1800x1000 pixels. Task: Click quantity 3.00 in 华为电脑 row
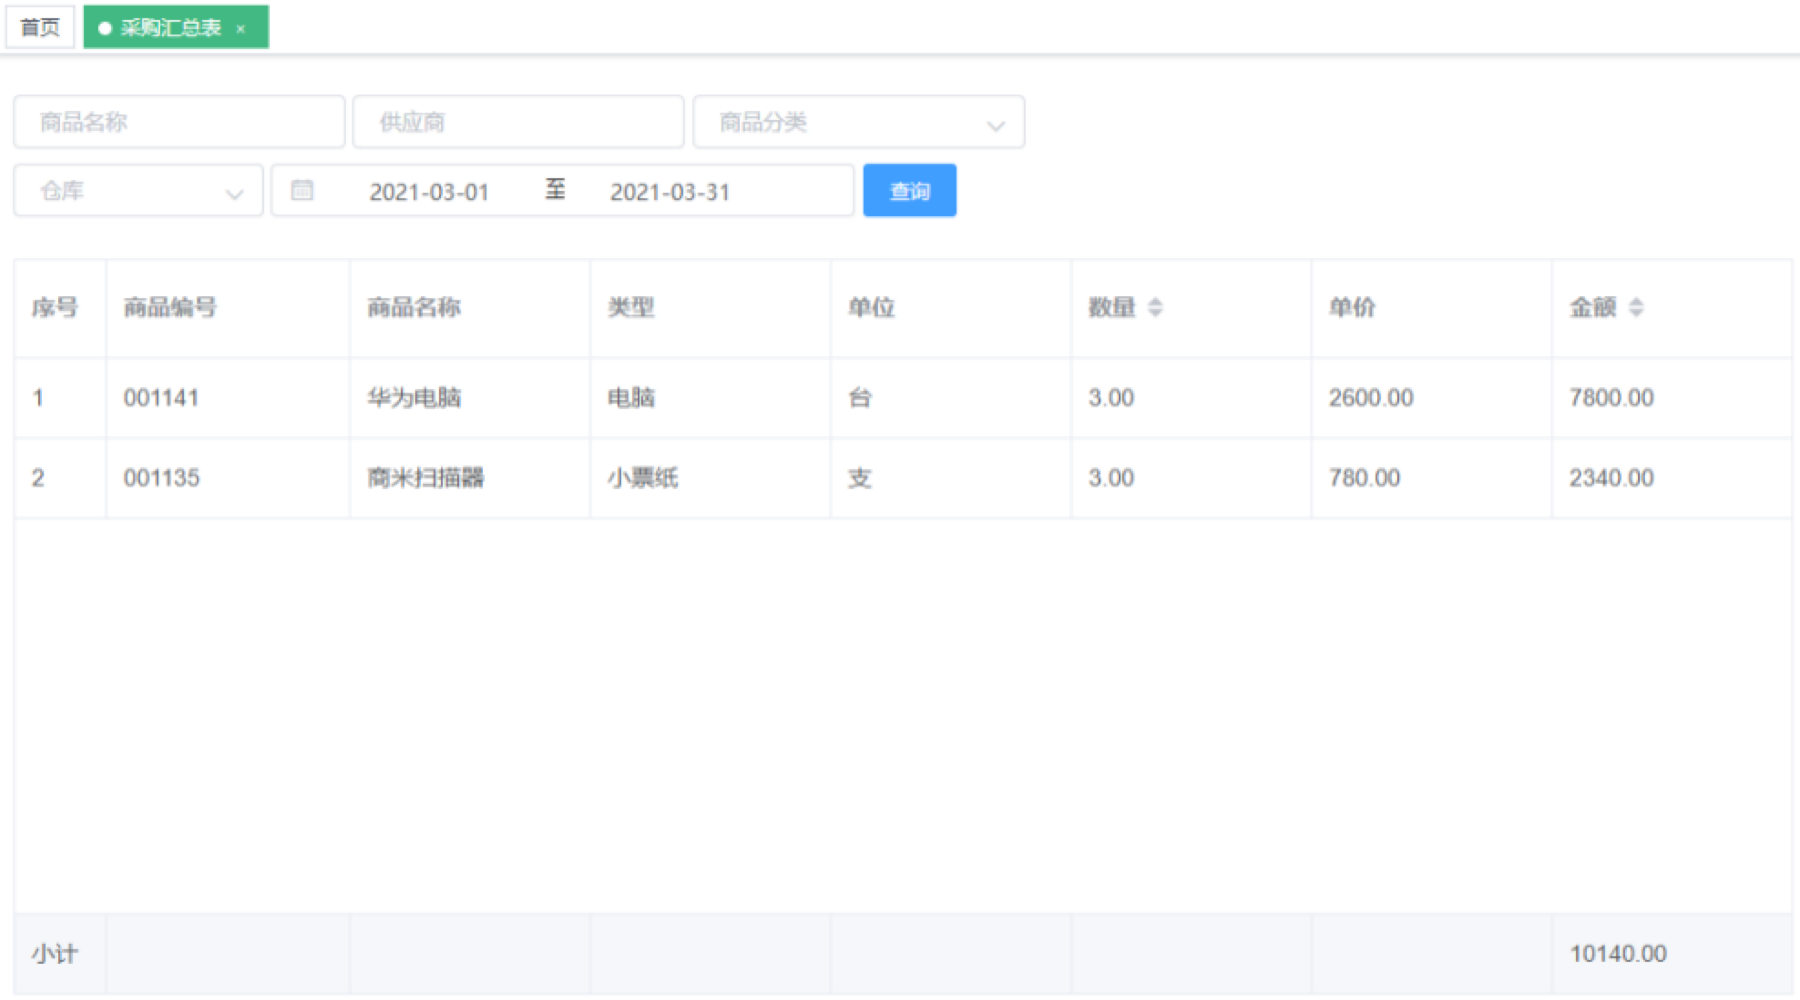click(x=1111, y=398)
